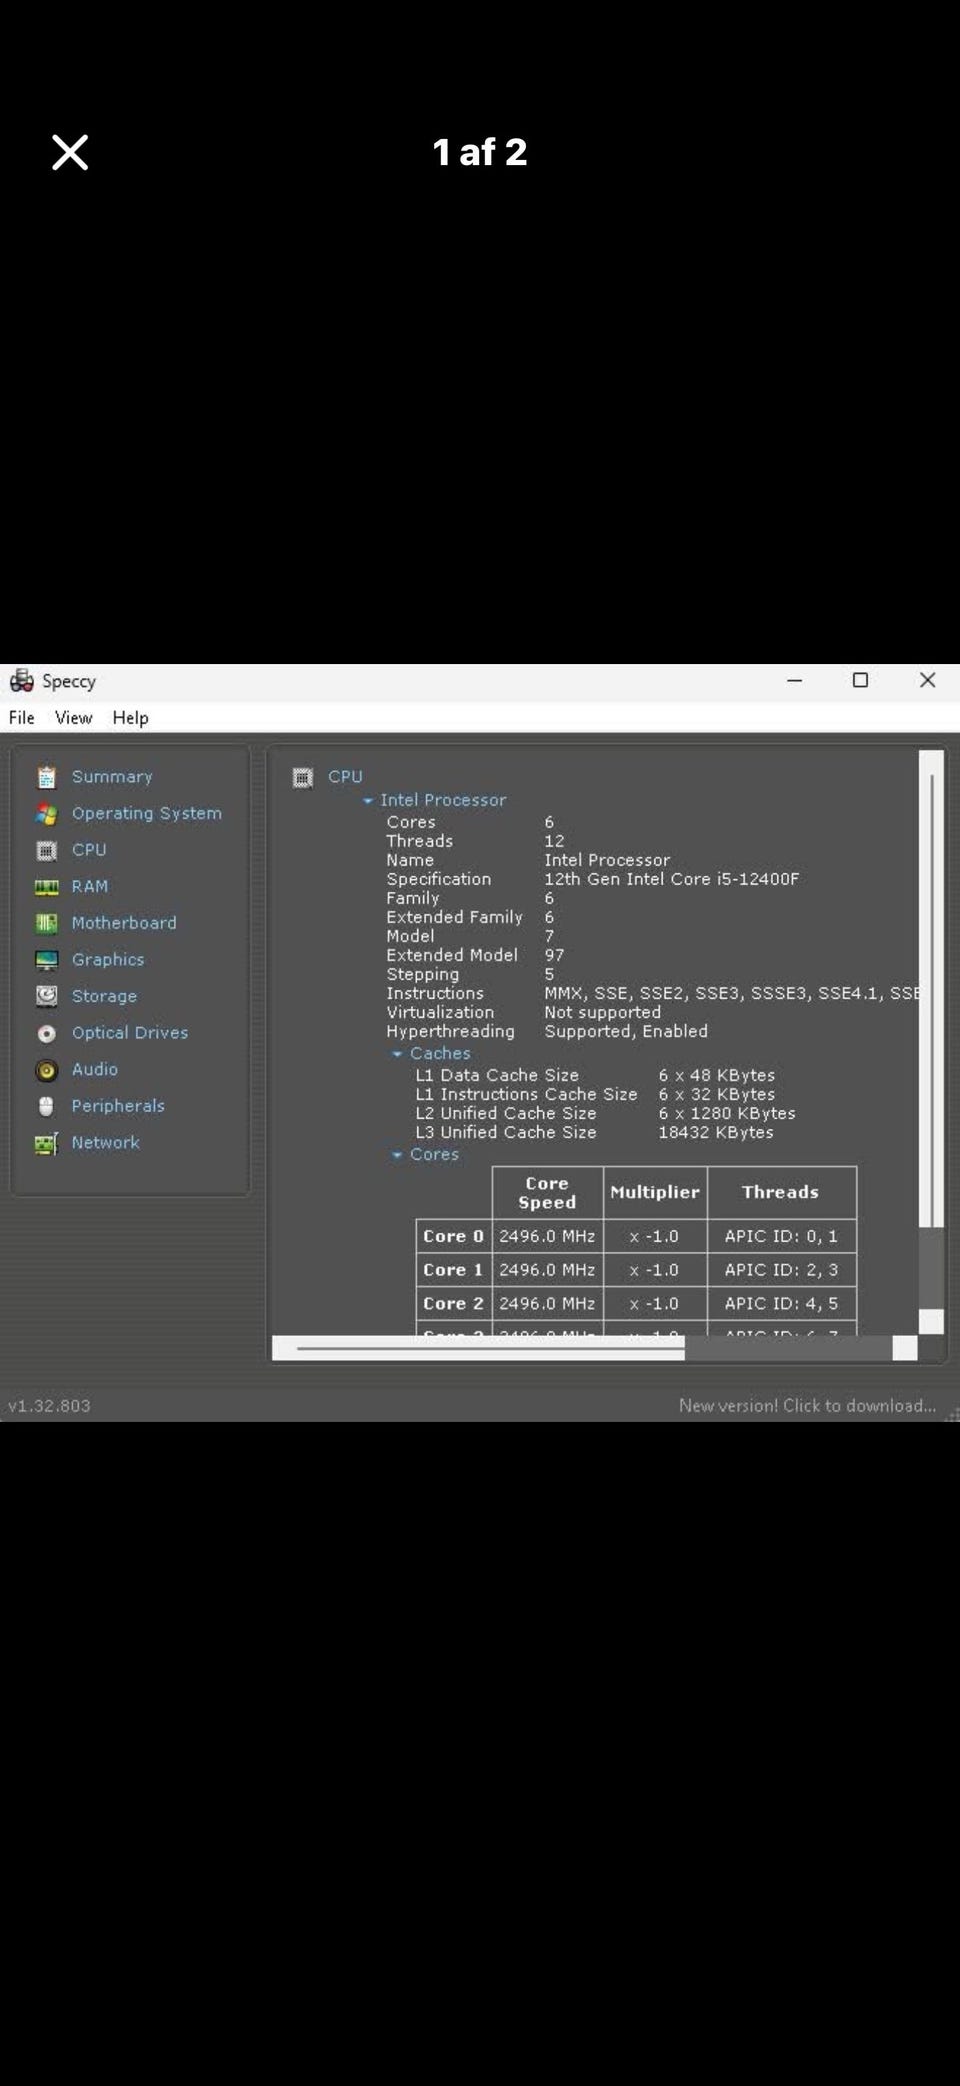Click L1 Instructions Cache Size row
960x2086 pixels.
point(596,1095)
